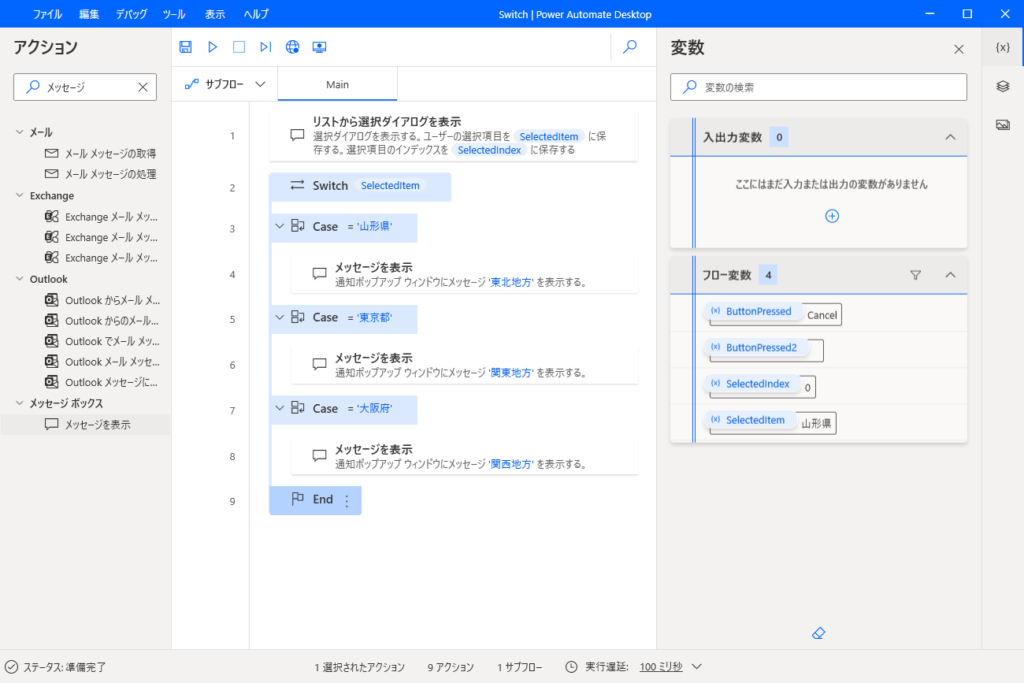
Task: Click the 100 ミリ秒 (ms) run delay link
Action: click(x=661, y=667)
